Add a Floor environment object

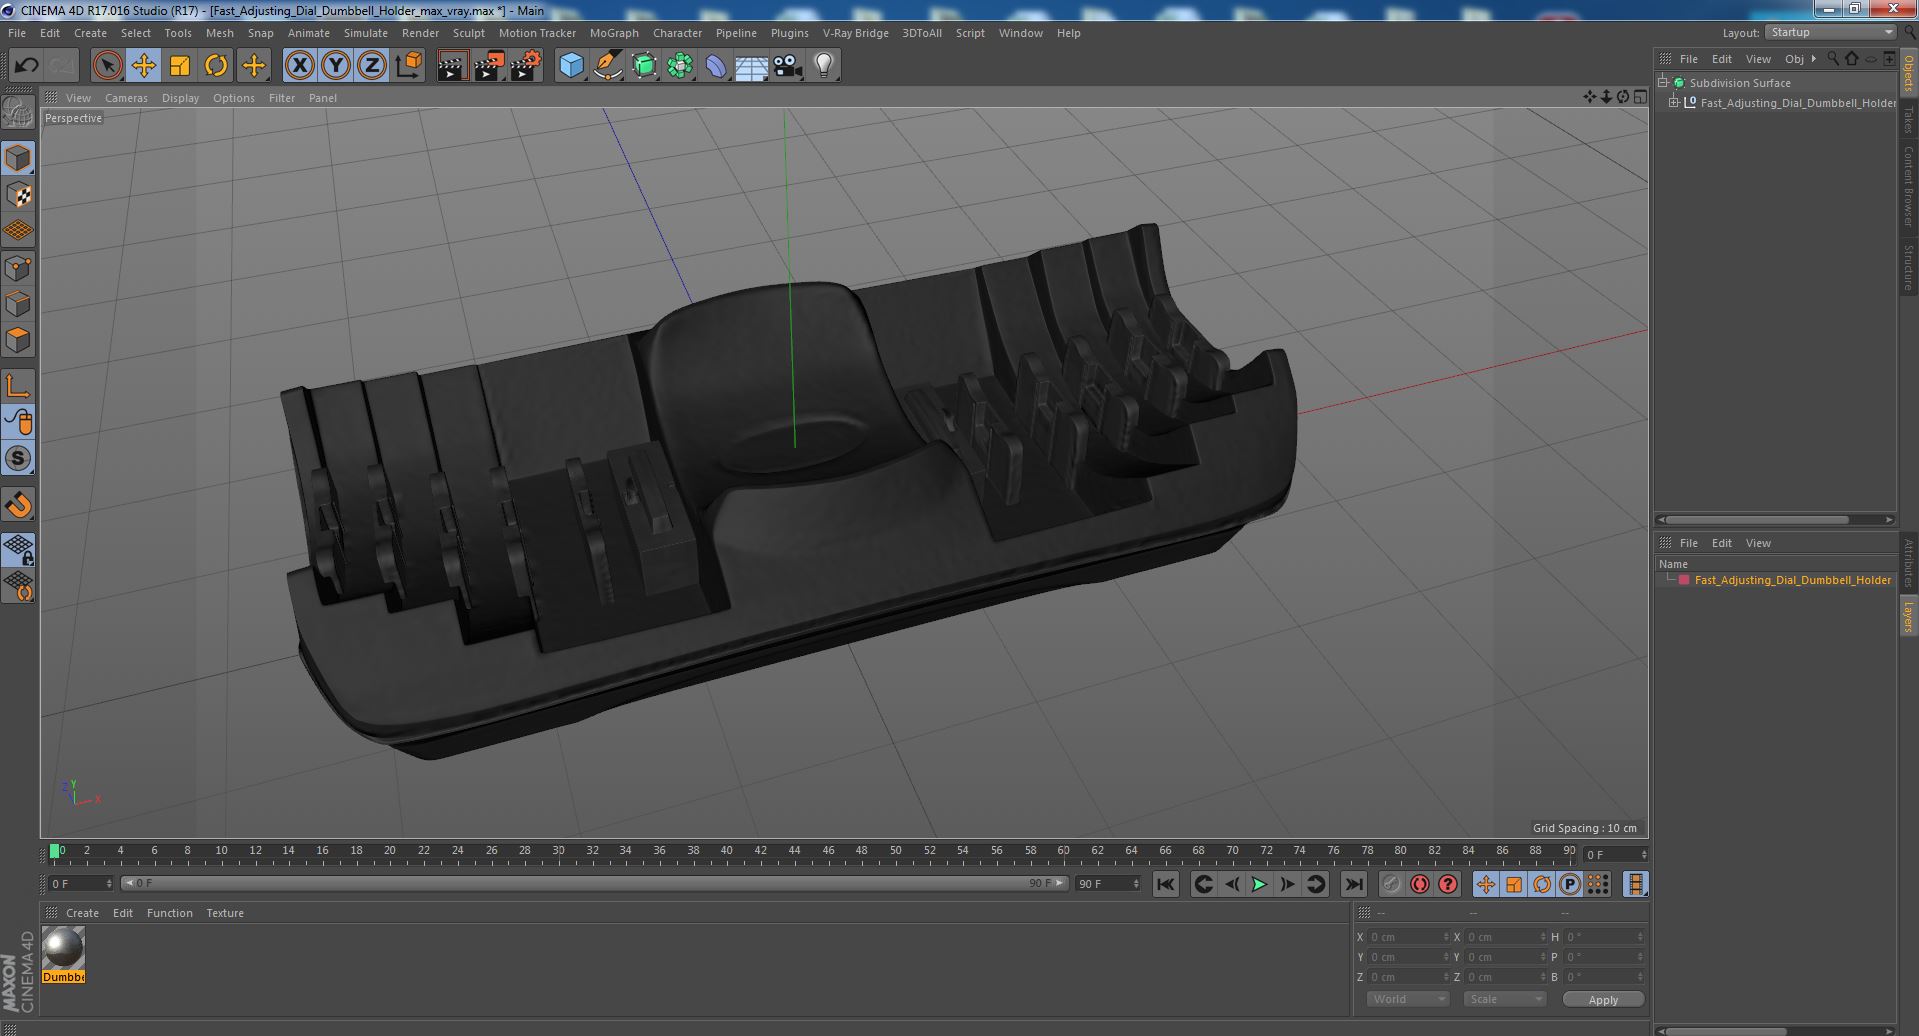point(752,66)
